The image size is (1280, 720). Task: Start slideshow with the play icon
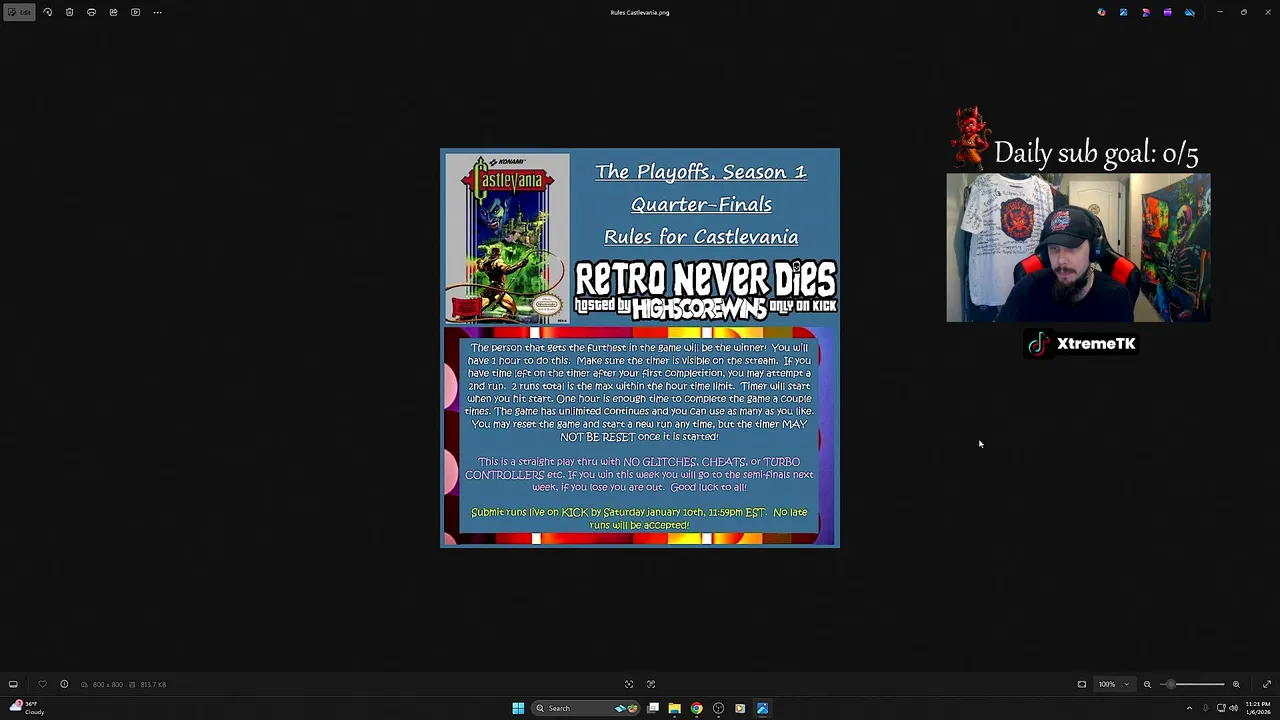pyautogui.click(x=135, y=12)
